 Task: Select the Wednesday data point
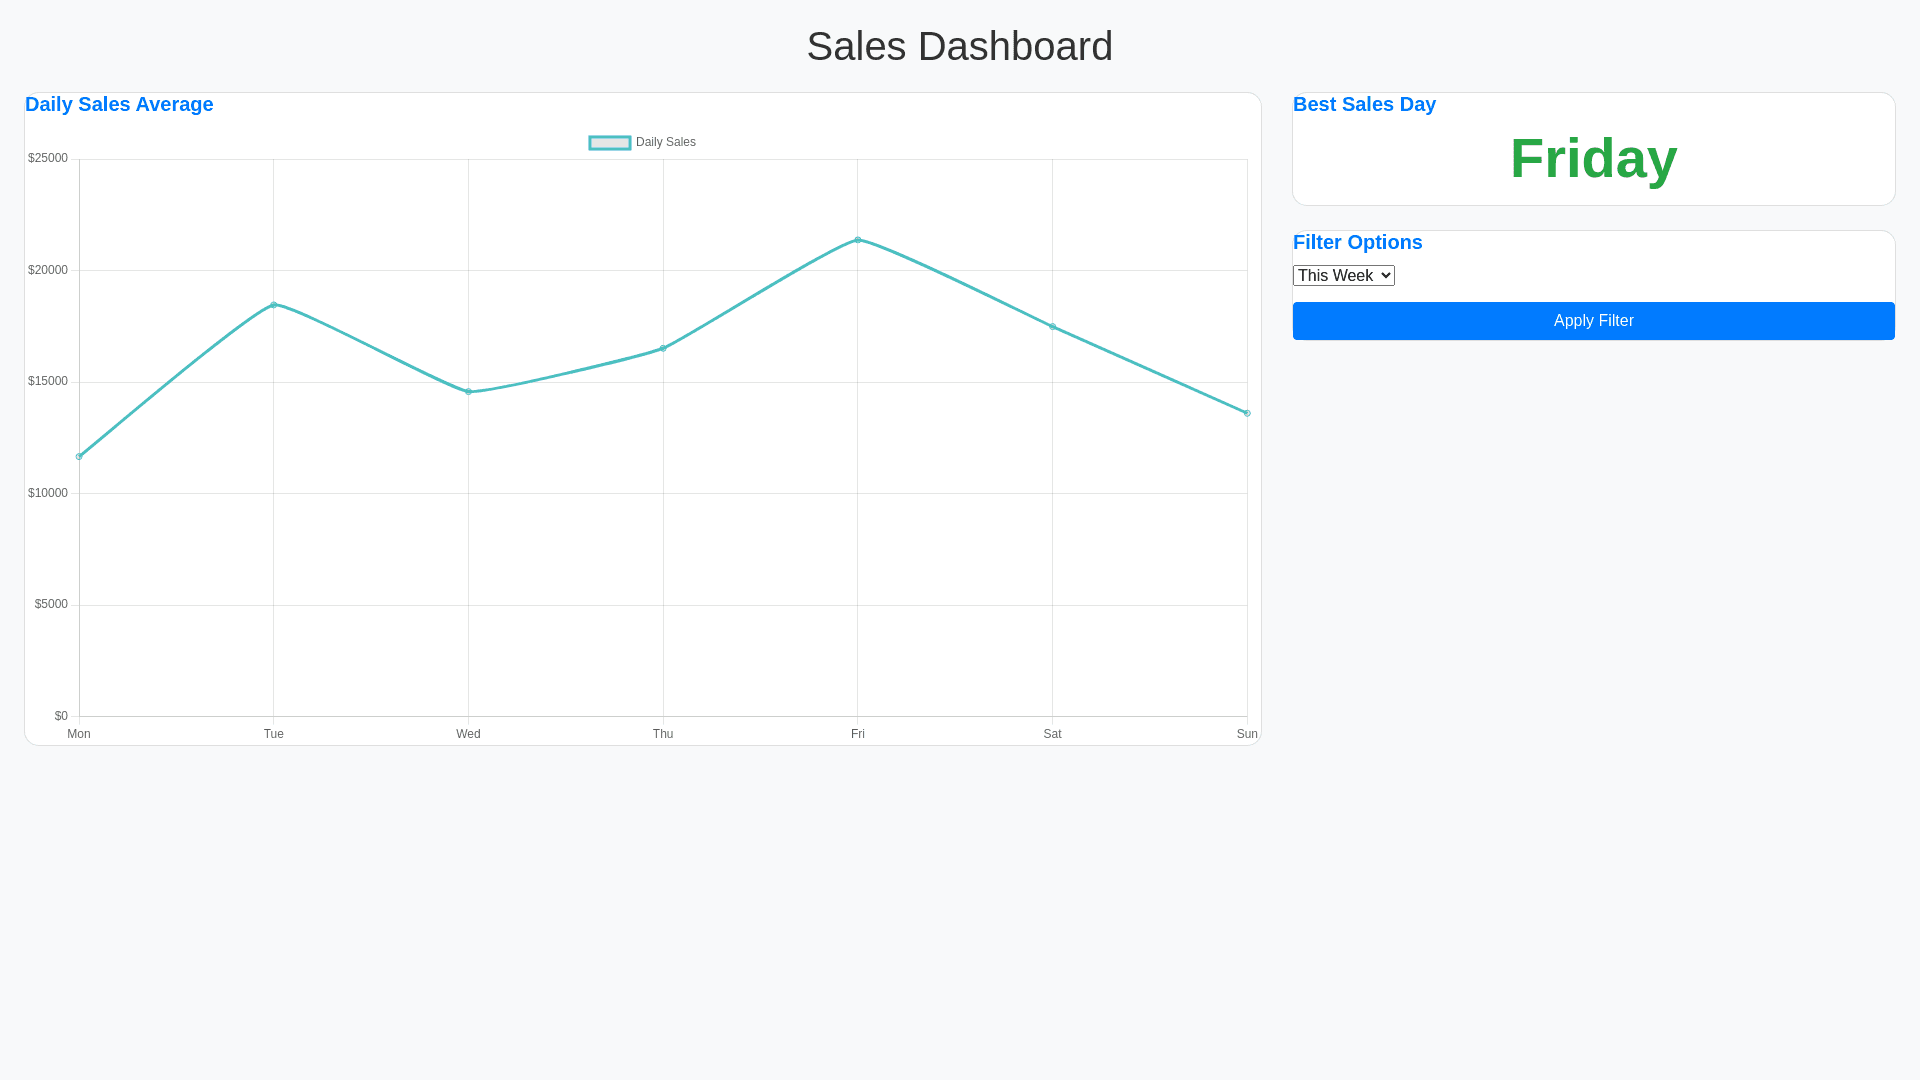pyautogui.click(x=468, y=392)
